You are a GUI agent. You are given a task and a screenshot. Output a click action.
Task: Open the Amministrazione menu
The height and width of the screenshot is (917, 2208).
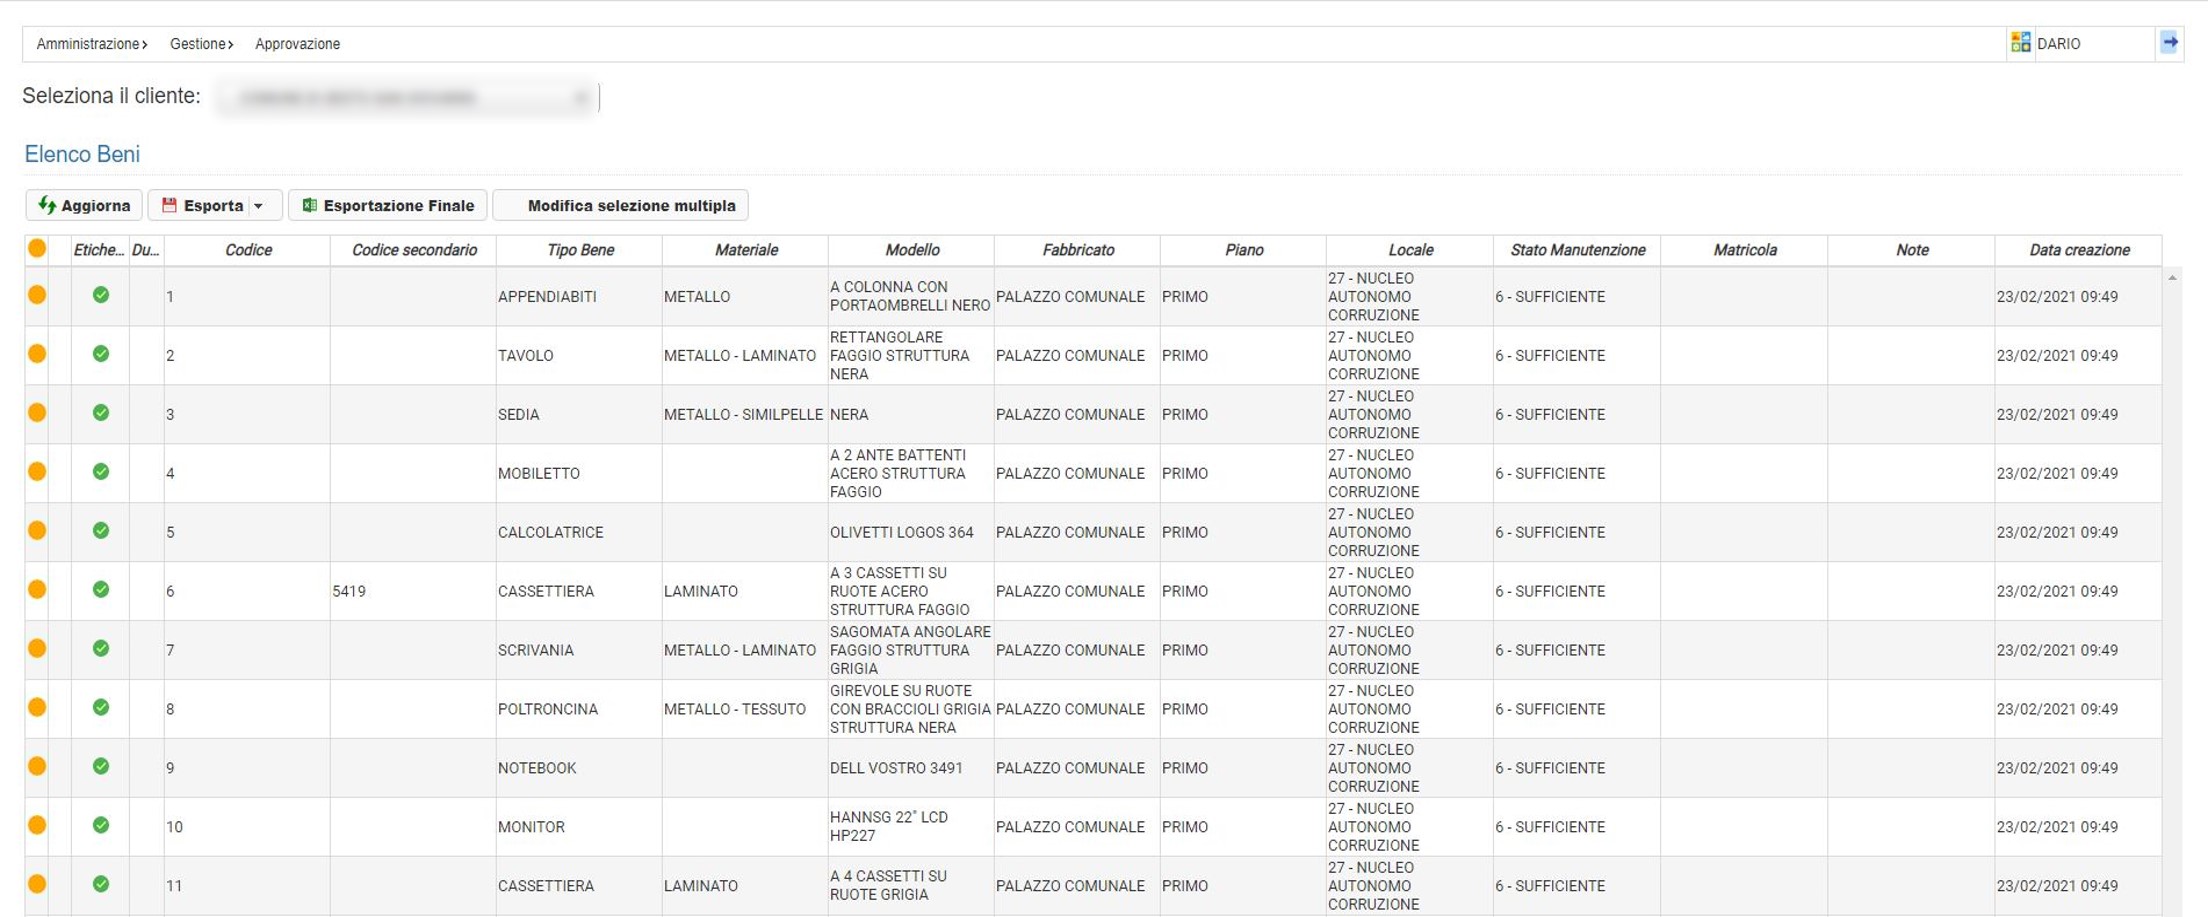pyautogui.click(x=92, y=44)
